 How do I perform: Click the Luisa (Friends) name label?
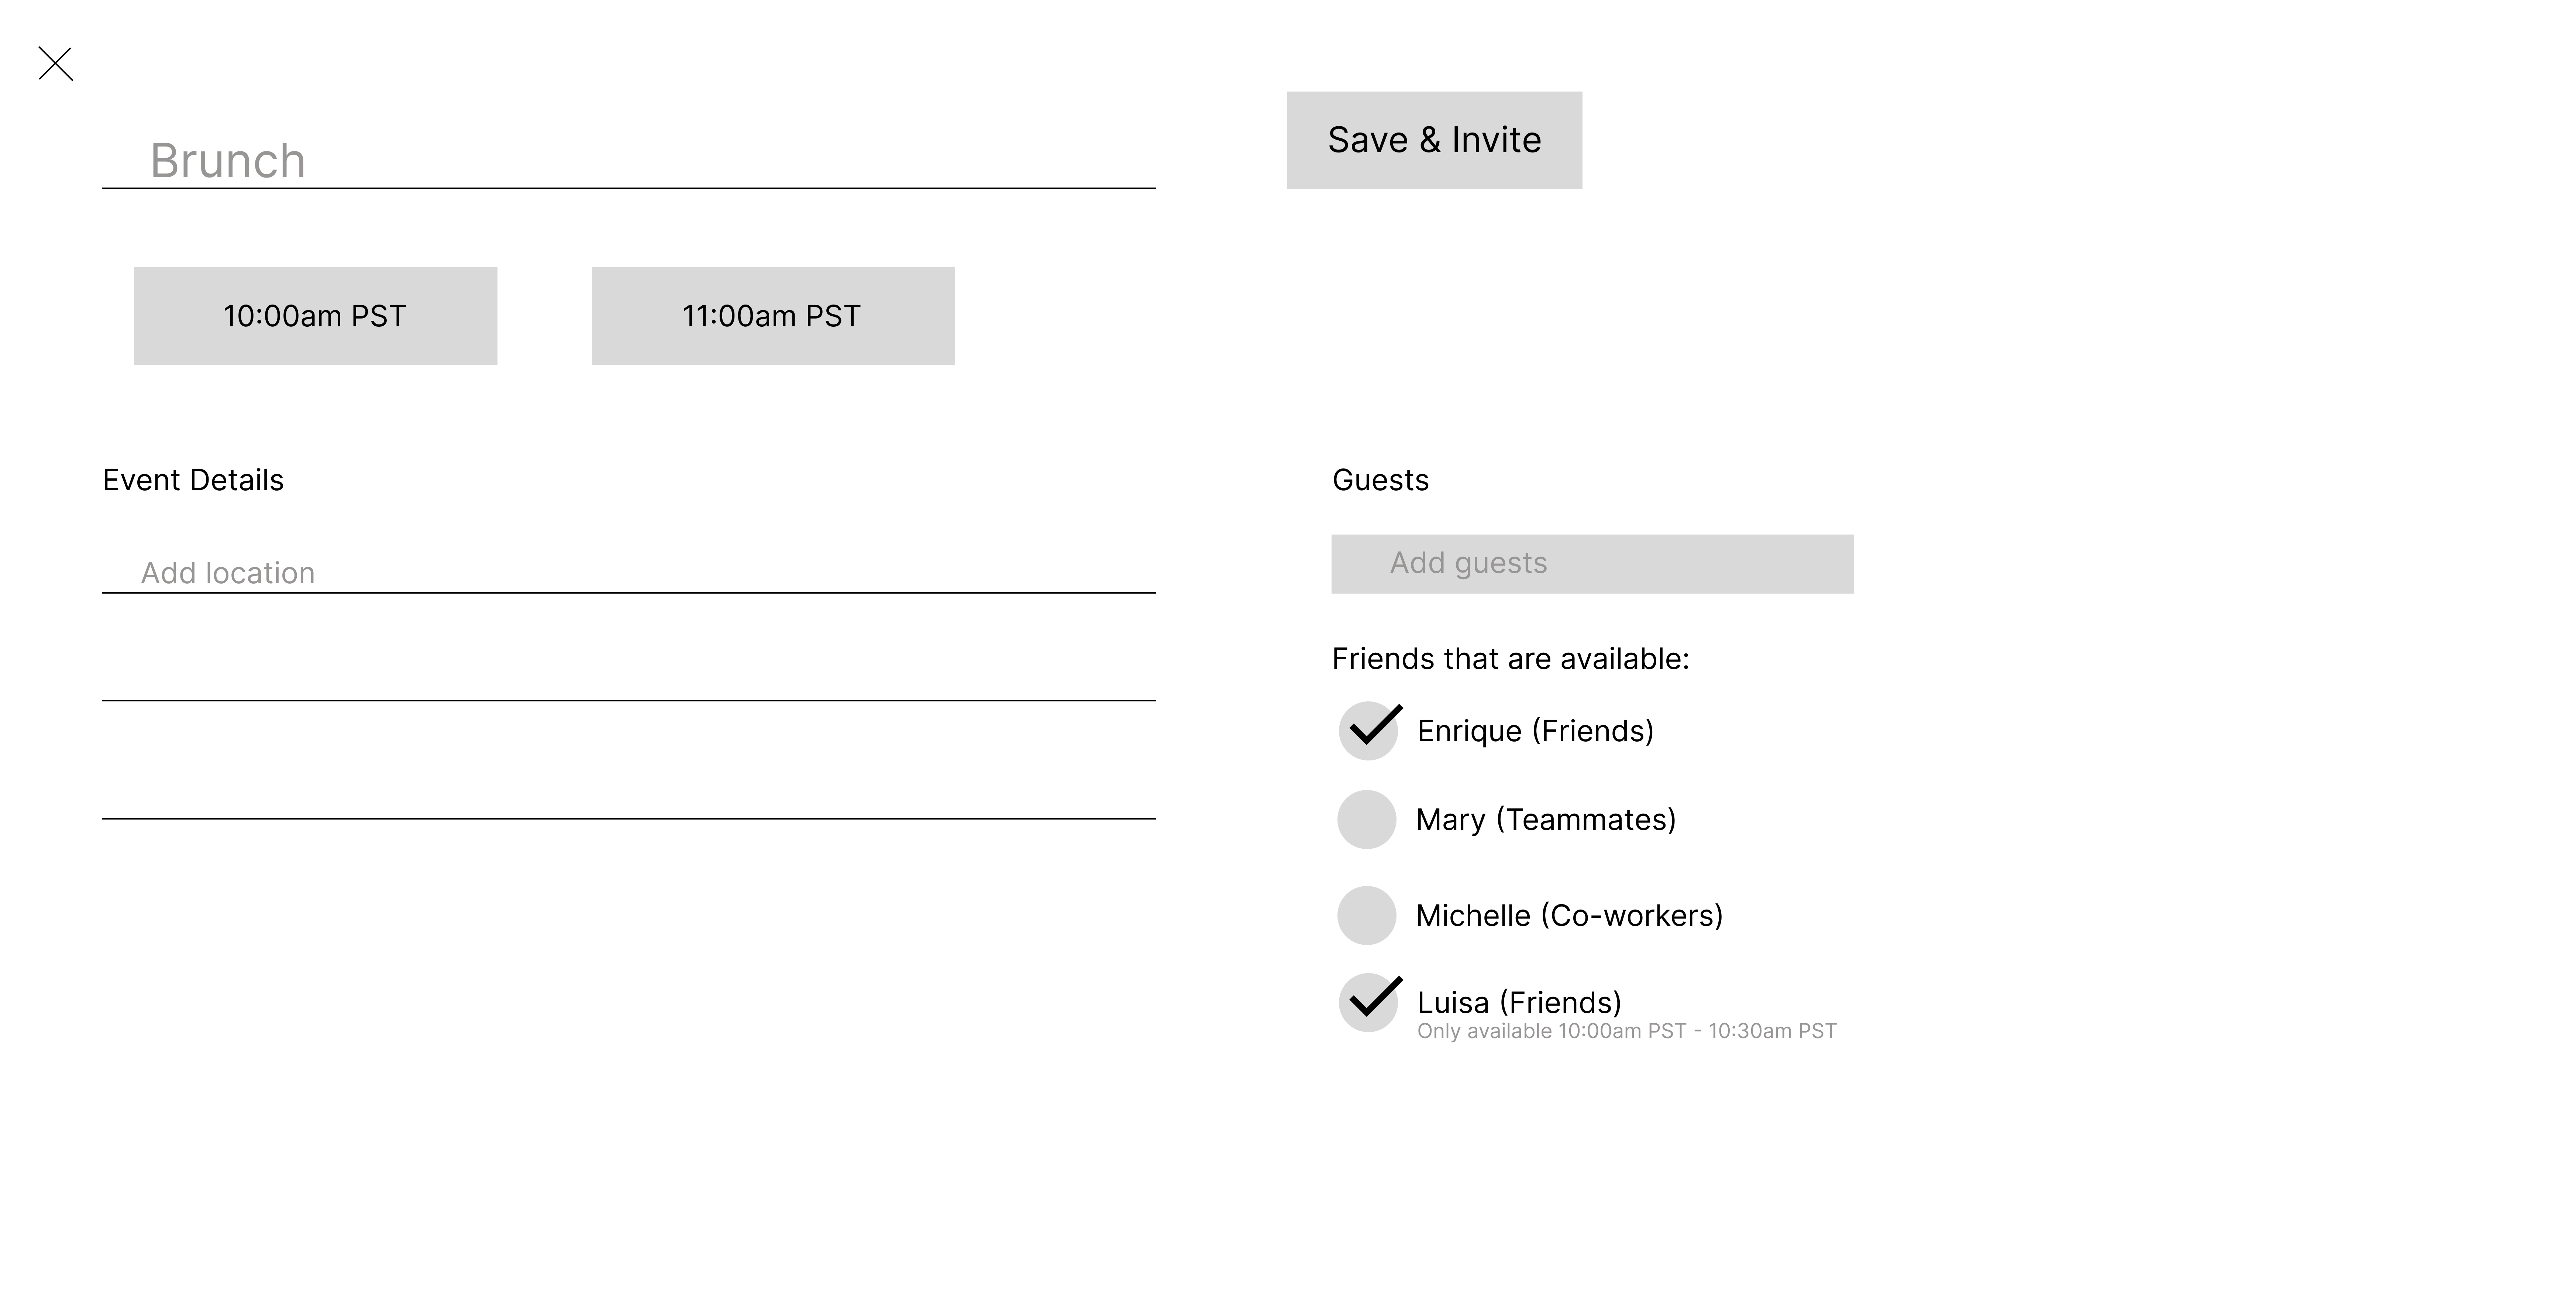click(x=1519, y=1002)
